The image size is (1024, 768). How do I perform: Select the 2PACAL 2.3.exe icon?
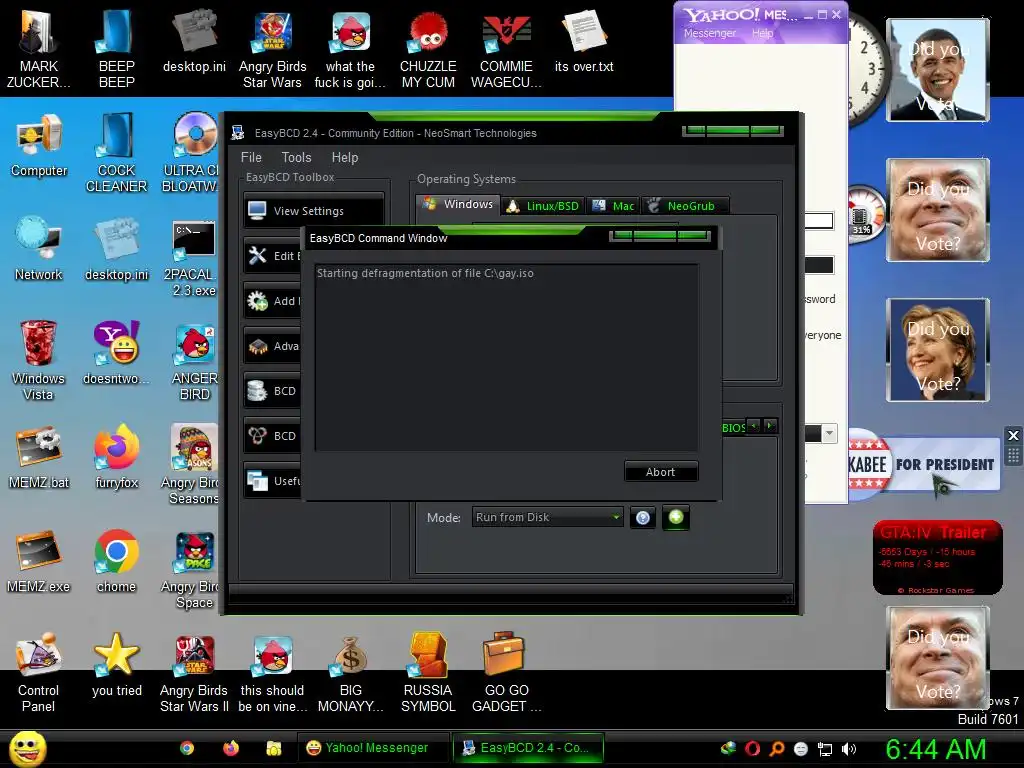[x=194, y=257]
